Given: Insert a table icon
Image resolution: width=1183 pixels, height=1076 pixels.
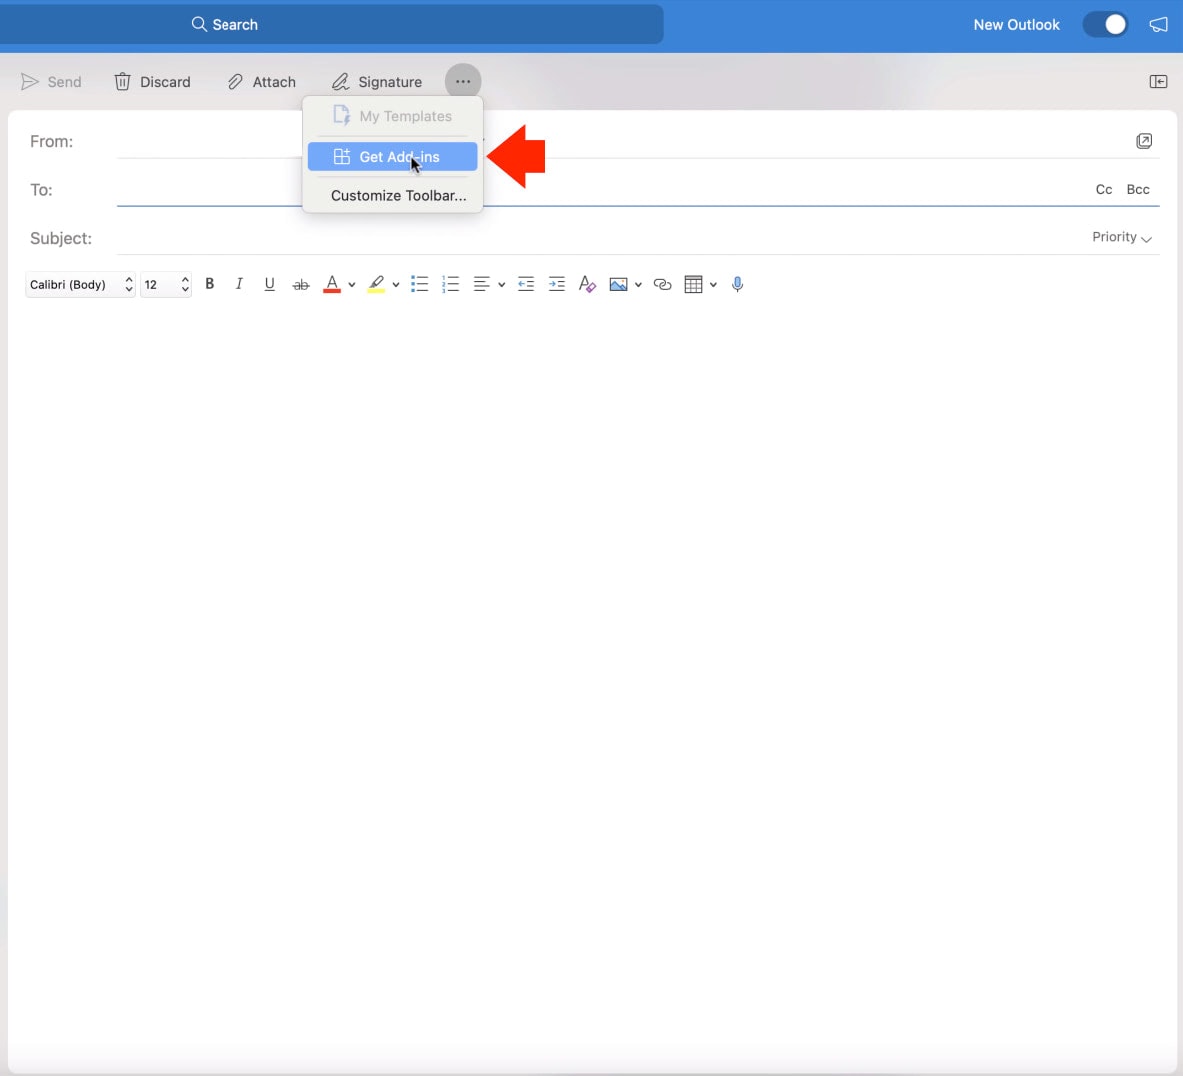Looking at the screenshot, I should pyautogui.click(x=693, y=284).
